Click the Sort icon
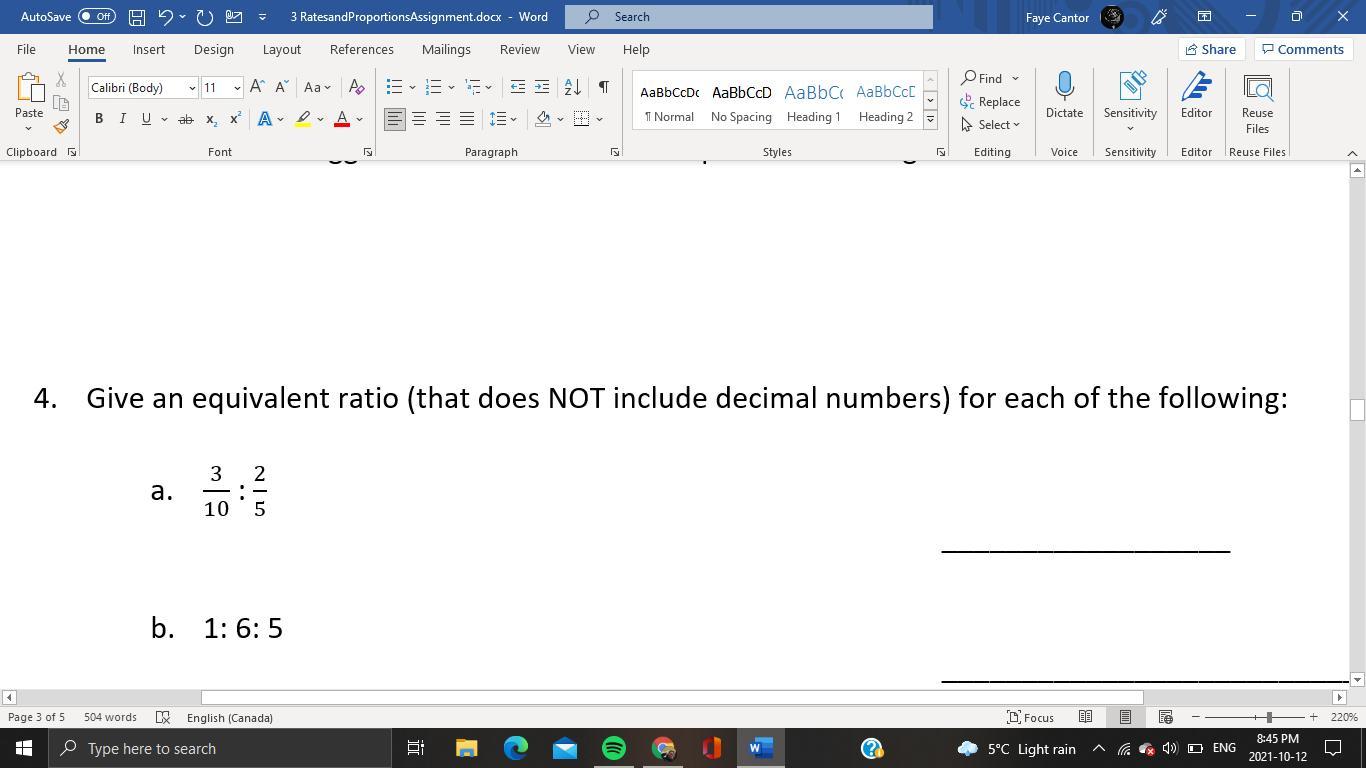This screenshot has height=768, width=1366. tap(573, 88)
